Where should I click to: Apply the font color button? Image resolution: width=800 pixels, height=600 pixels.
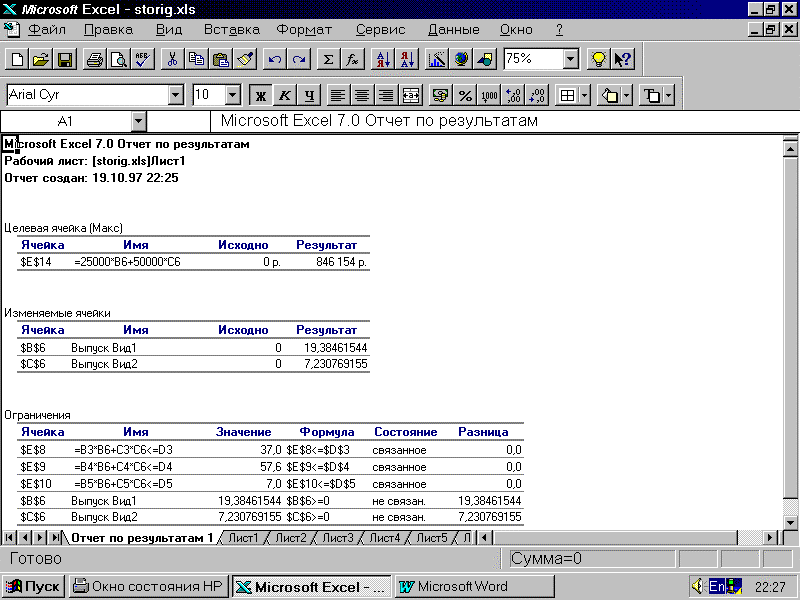tap(652, 95)
